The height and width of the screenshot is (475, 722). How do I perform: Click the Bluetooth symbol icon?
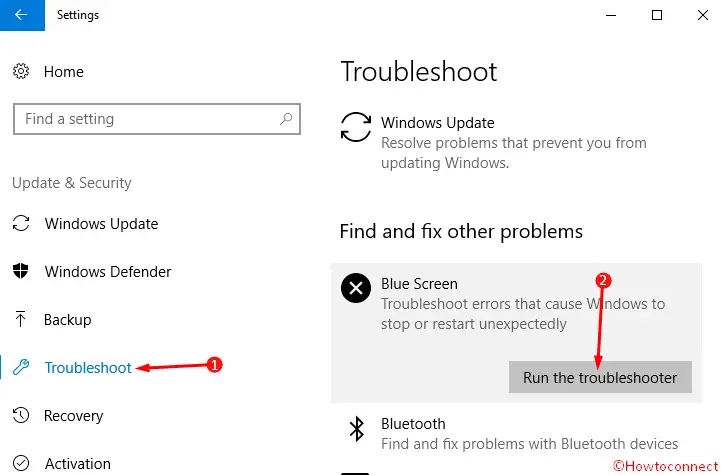[356, 429]
